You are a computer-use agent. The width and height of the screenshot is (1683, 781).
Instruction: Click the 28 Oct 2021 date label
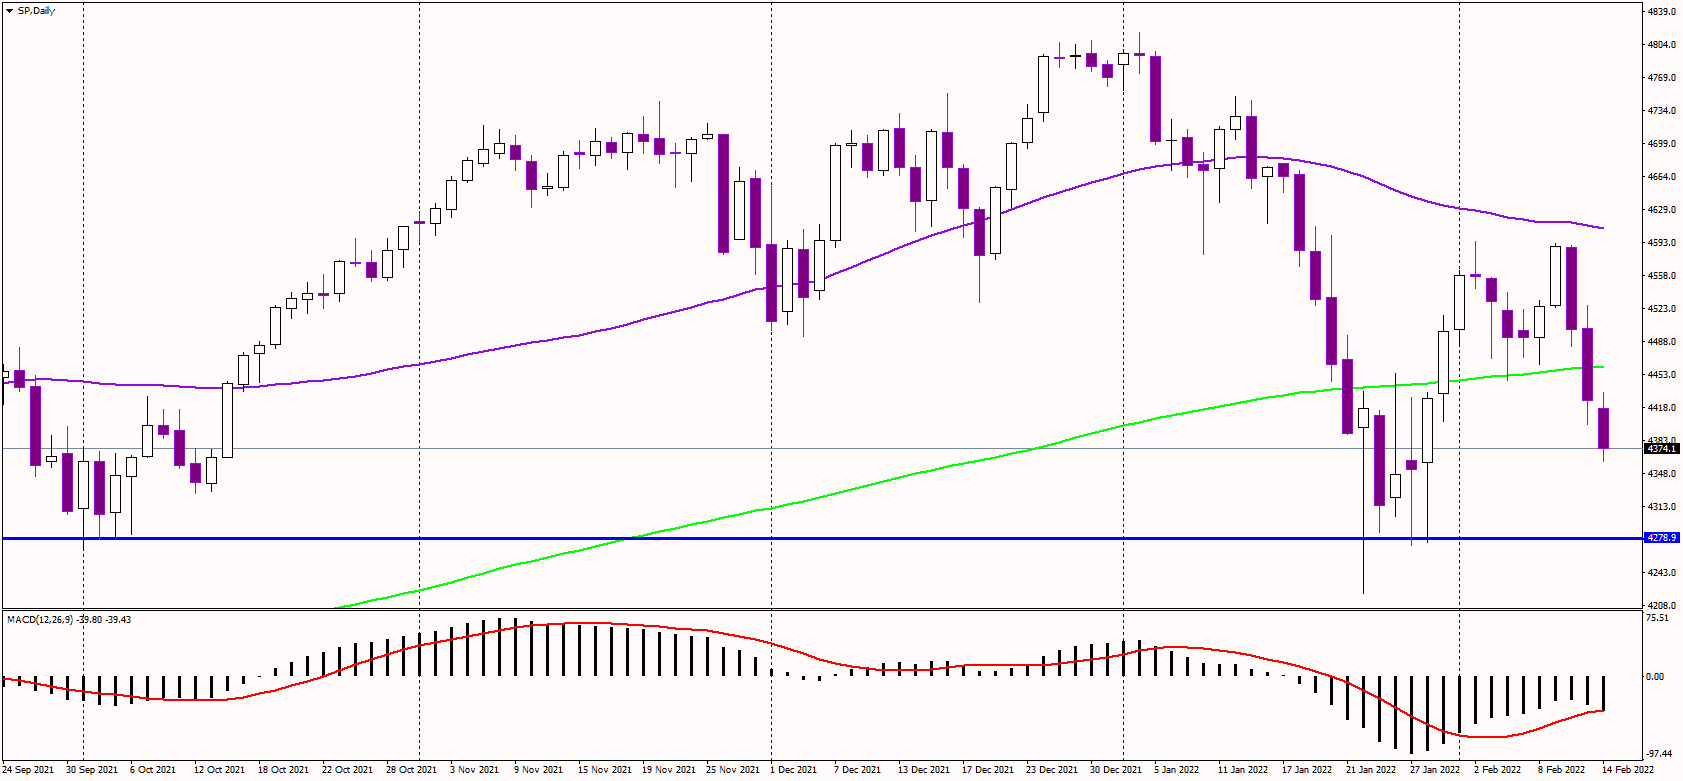click(411, 770)
